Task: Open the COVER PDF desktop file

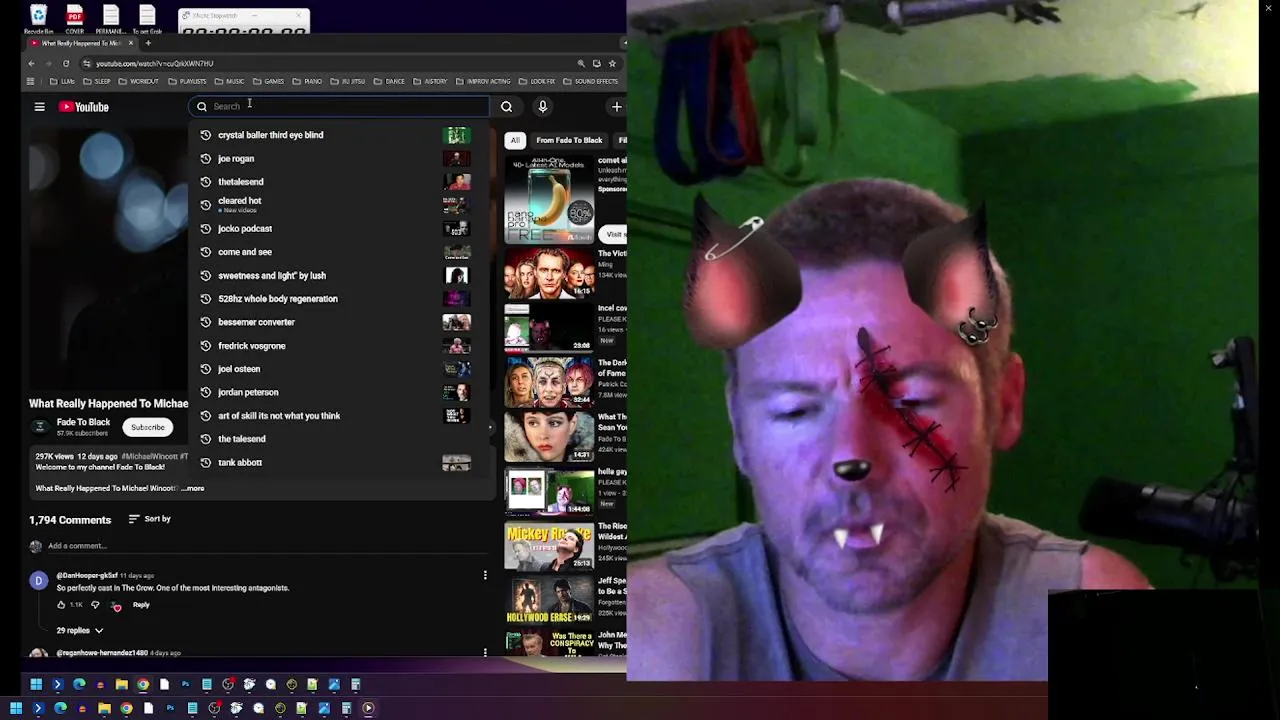Action: coord(74,18)
